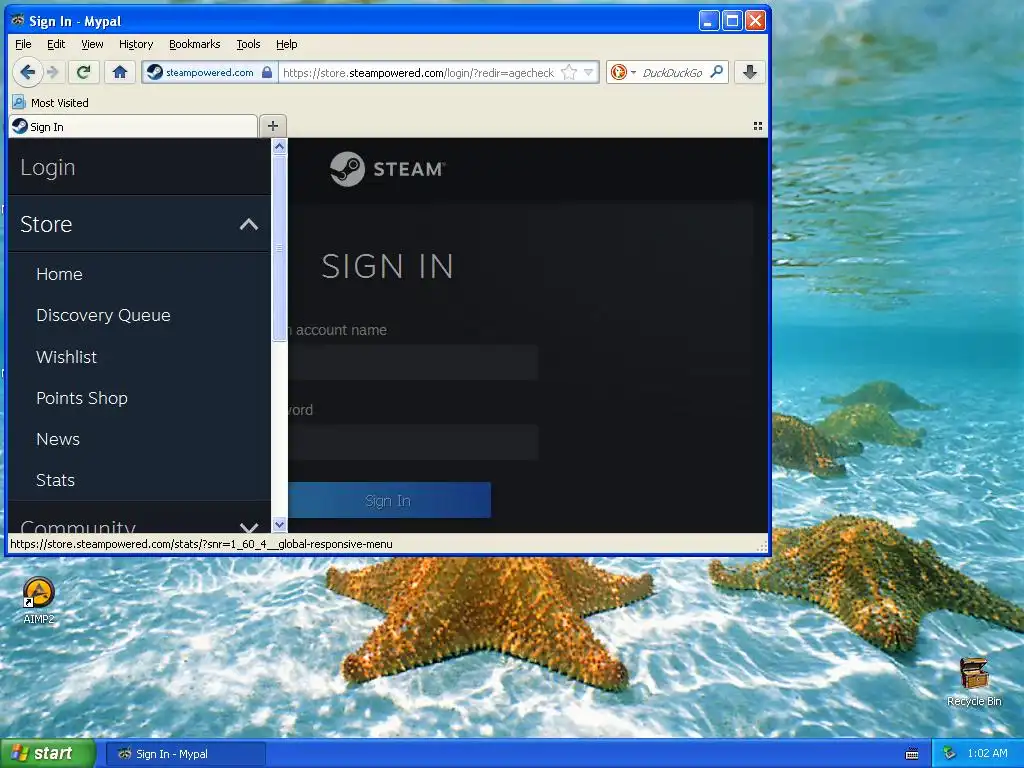
Task: Click the steampowered.com site identity icon
Action: (155, 72)
